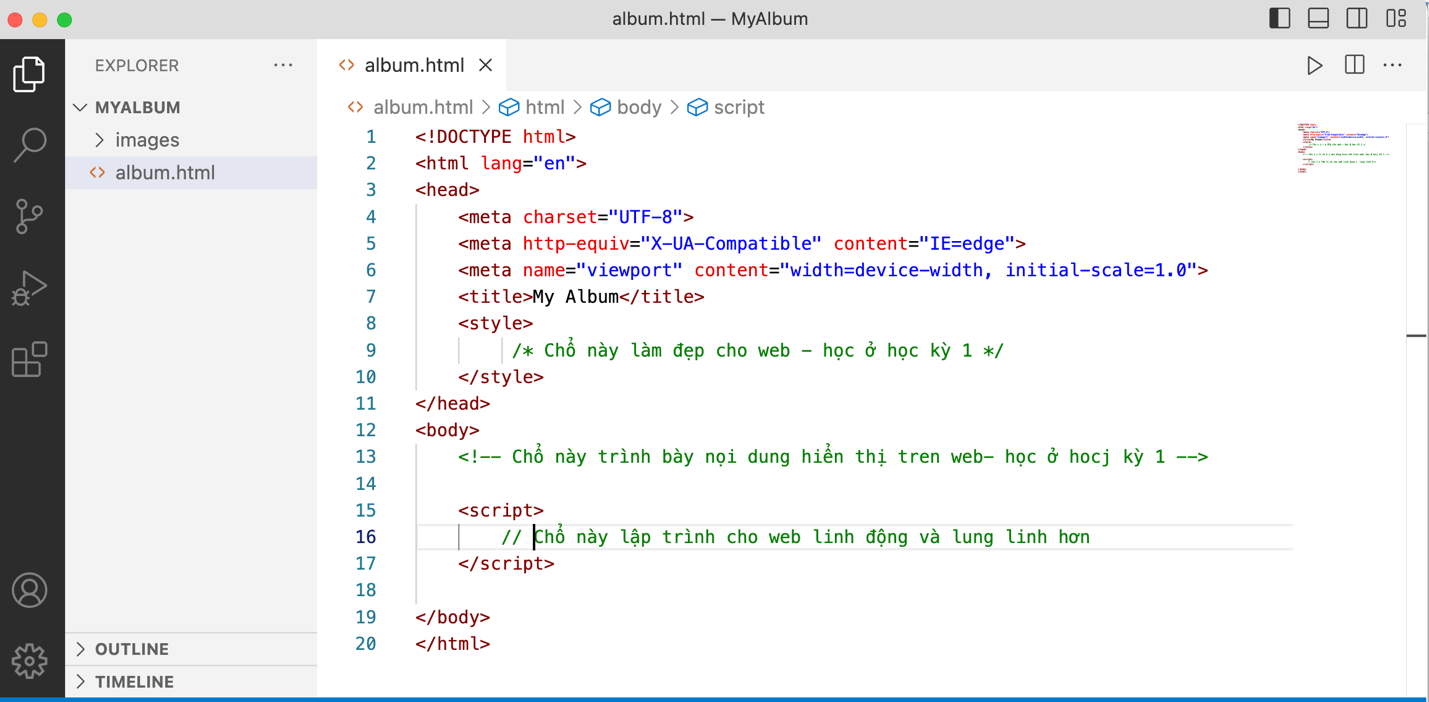The width and height of the screenshot is (1429, 702).
Task: Toggle the secondary side bar
Action: click(1356, 17)
